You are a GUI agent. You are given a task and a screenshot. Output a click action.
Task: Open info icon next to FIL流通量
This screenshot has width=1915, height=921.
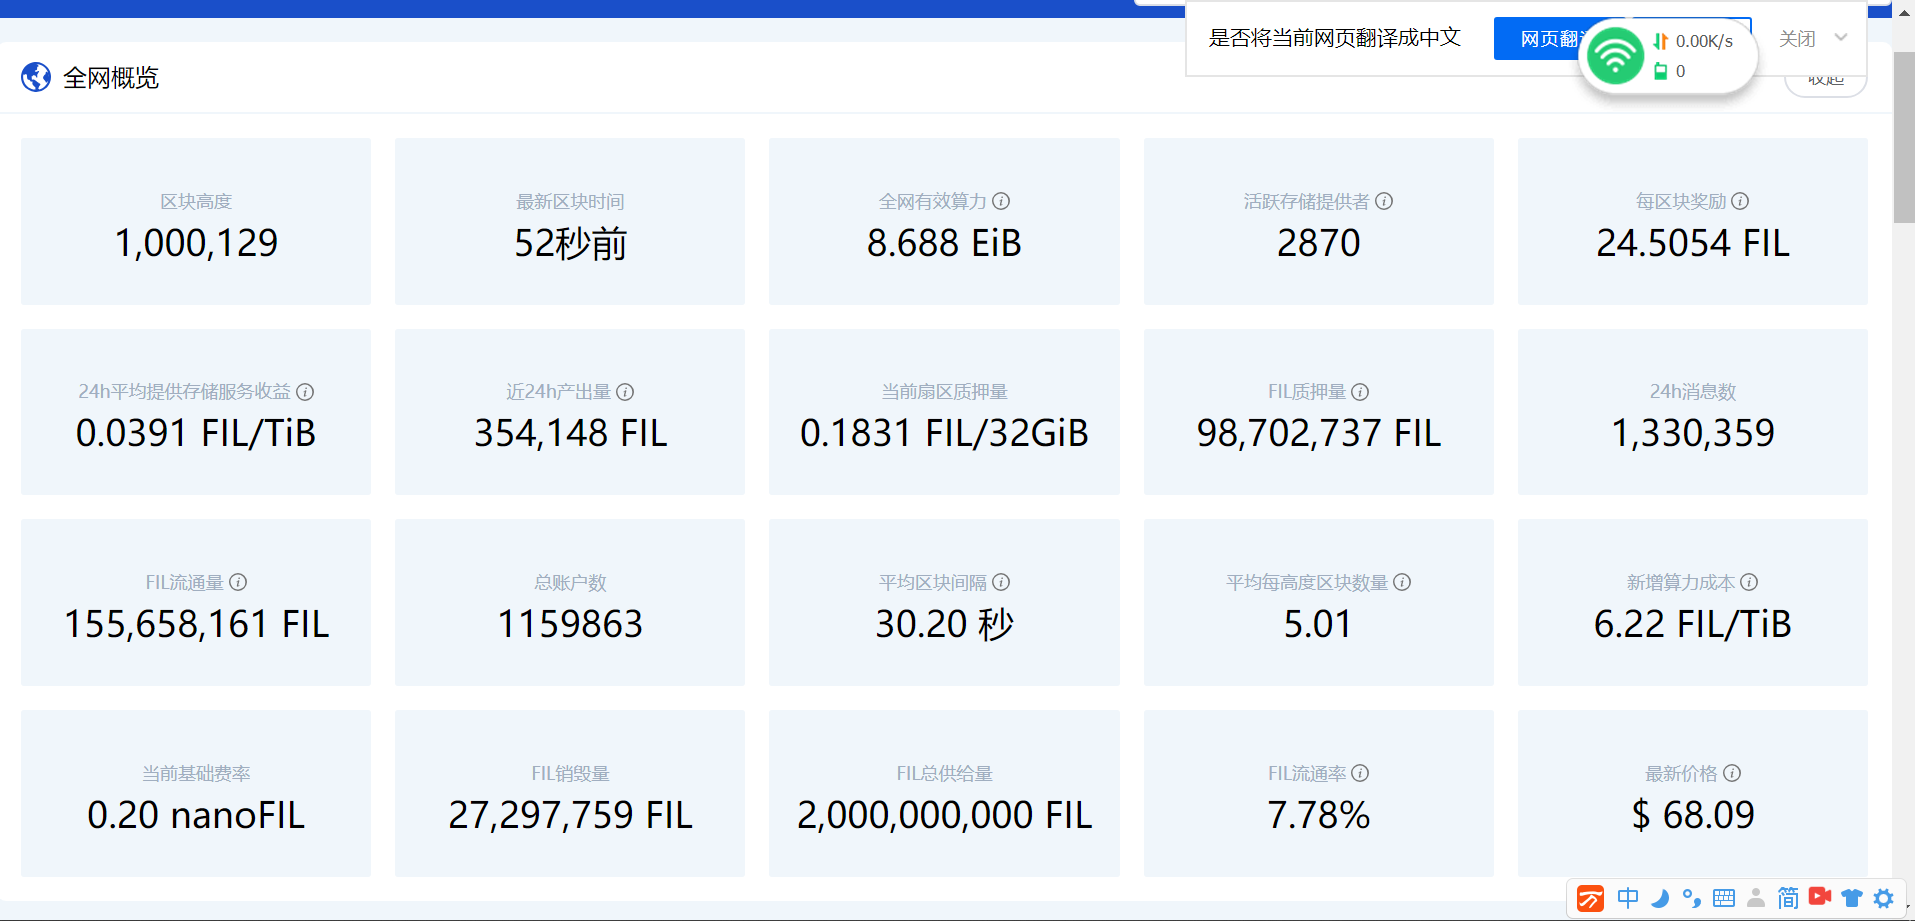[238, 582]
